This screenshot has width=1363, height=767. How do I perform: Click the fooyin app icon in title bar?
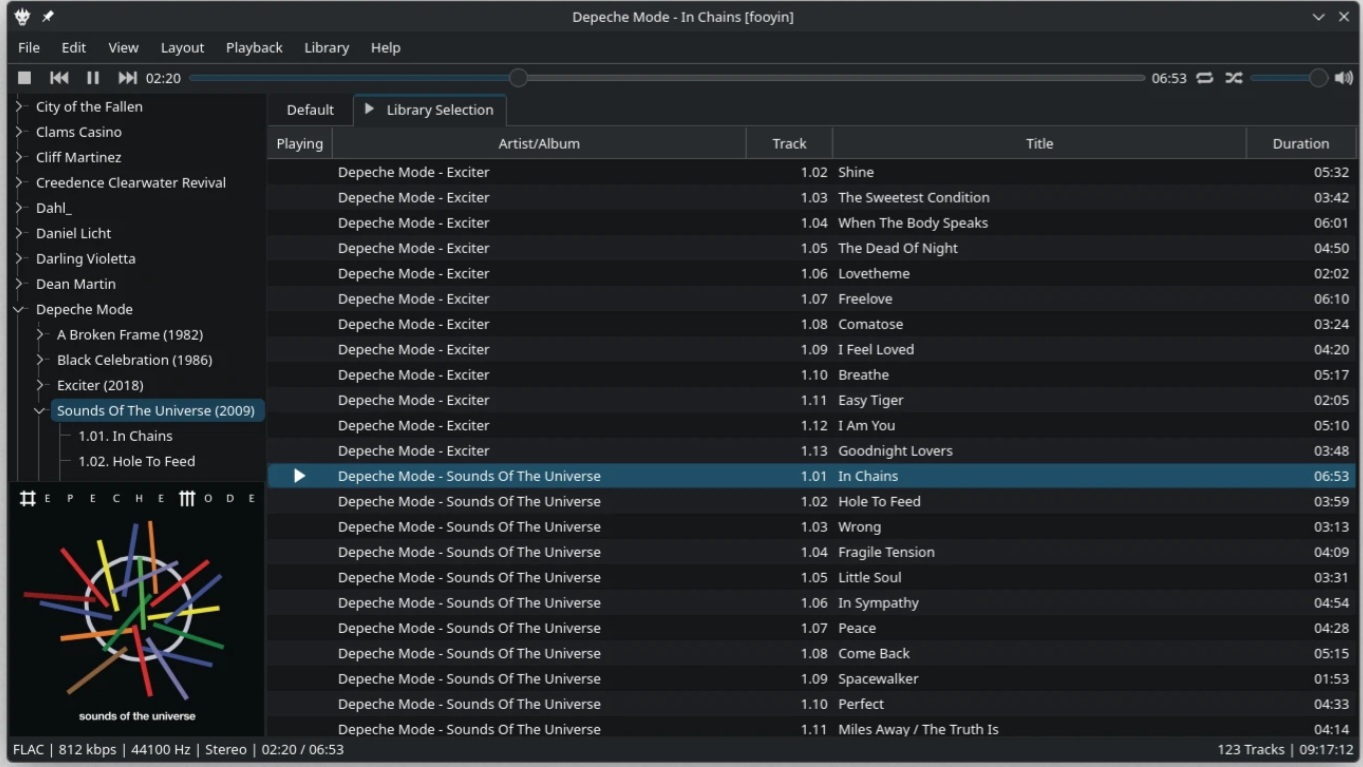pos(22,17)
